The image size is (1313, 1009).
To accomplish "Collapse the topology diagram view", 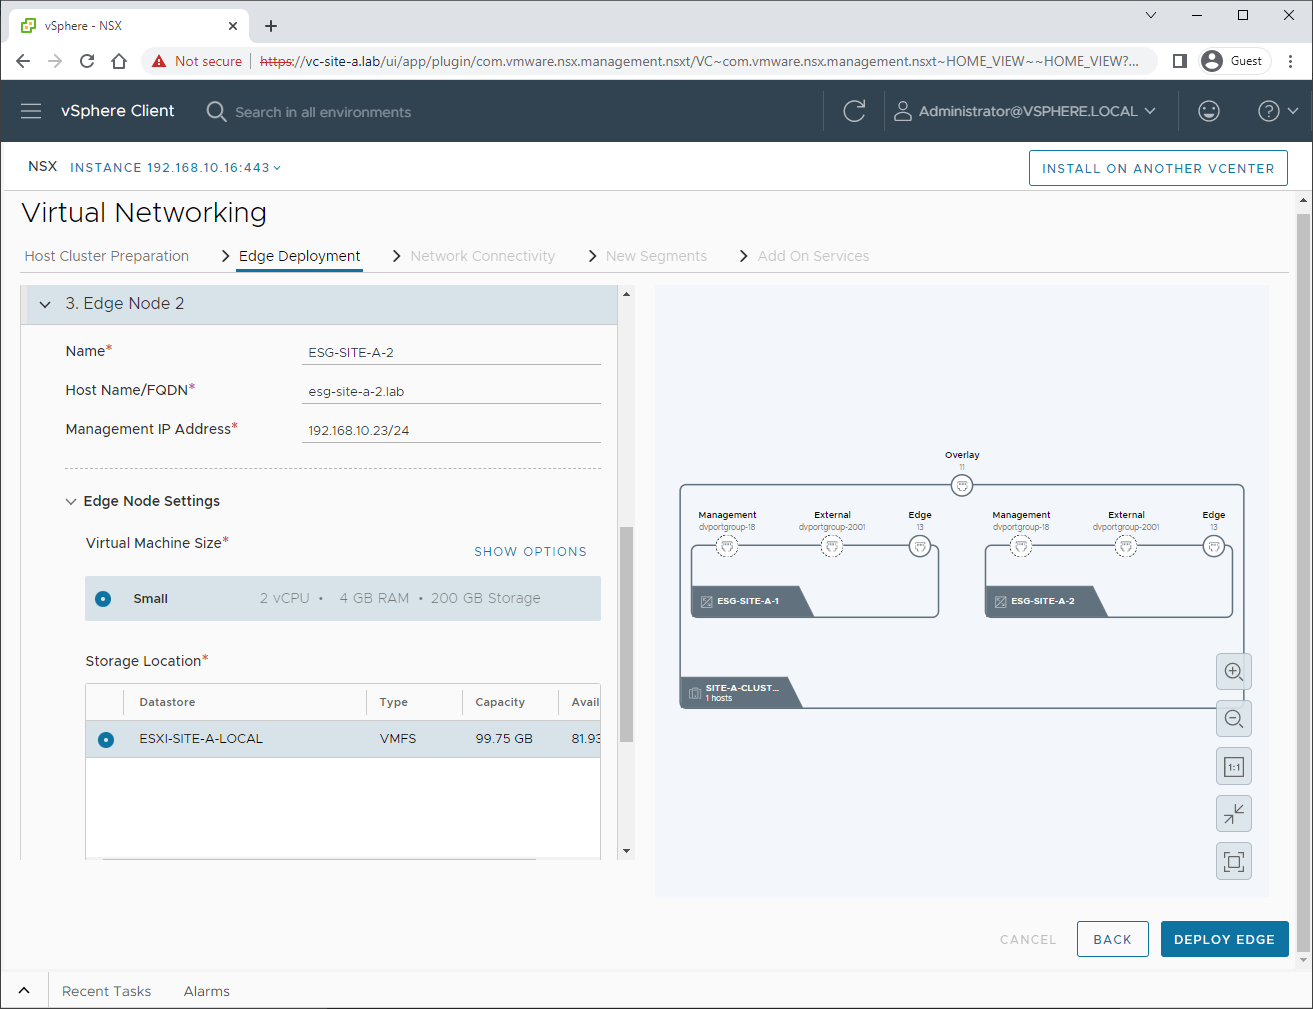I will point(1234,814).
